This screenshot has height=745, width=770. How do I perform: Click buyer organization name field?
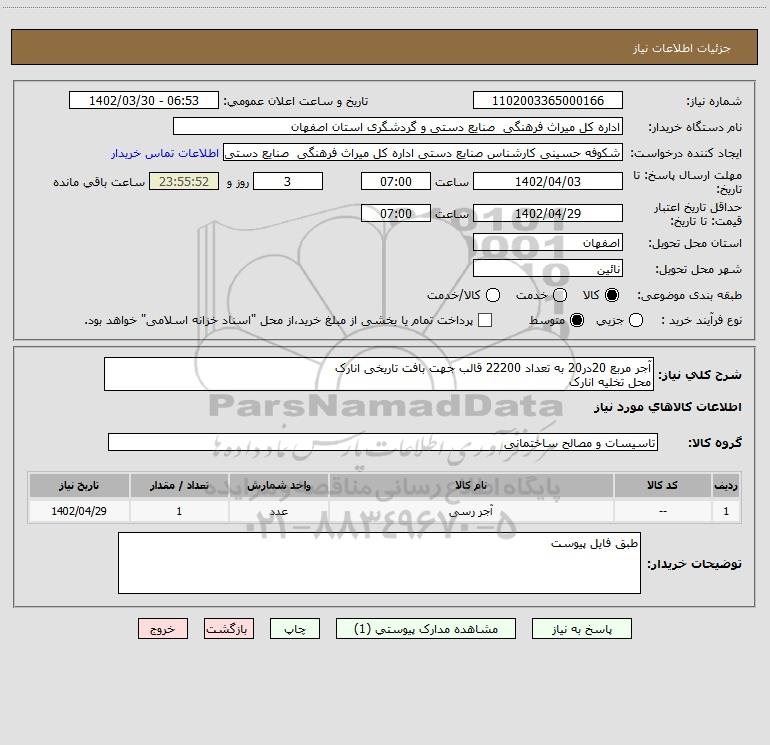[398, 126]
